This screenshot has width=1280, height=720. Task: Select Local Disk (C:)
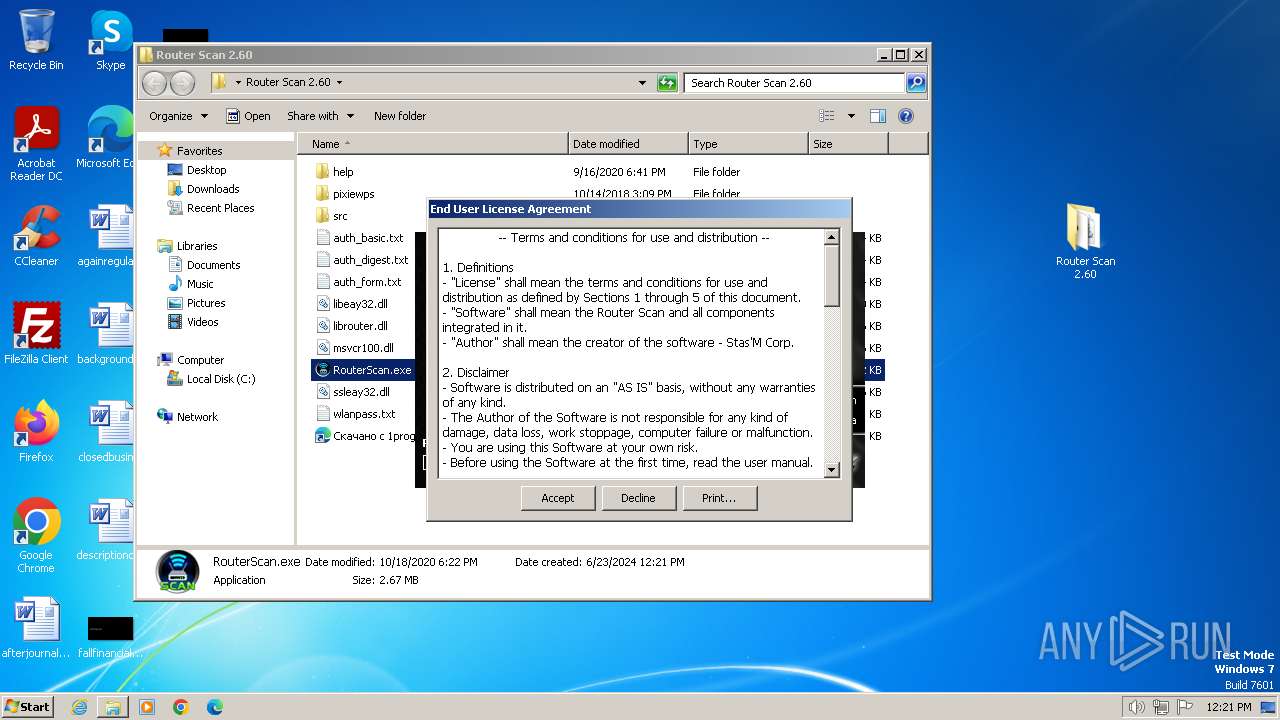tap(220, 379)
